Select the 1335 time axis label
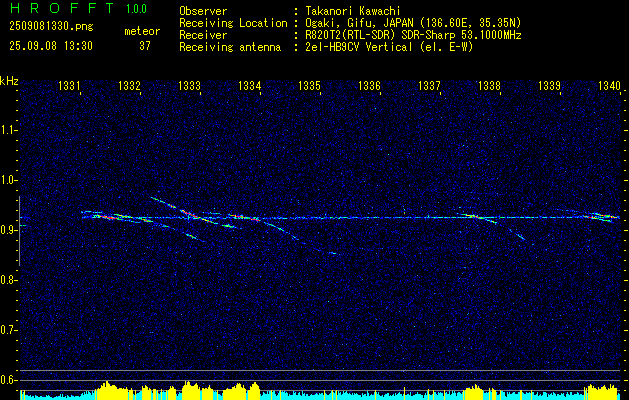629x400 pixels. pyautogui.click(x=309, y=85)
